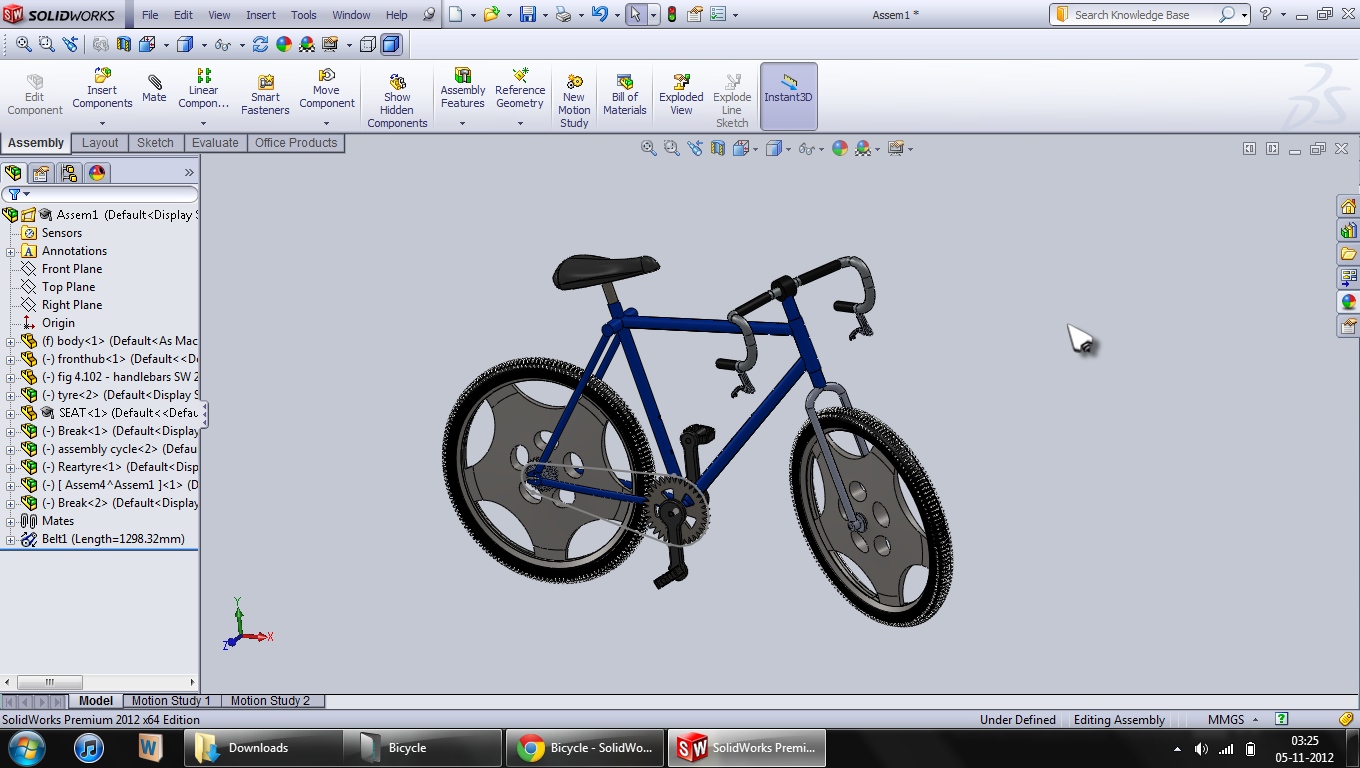
Task: Select the Move Component tool
Action: [327, 89]
